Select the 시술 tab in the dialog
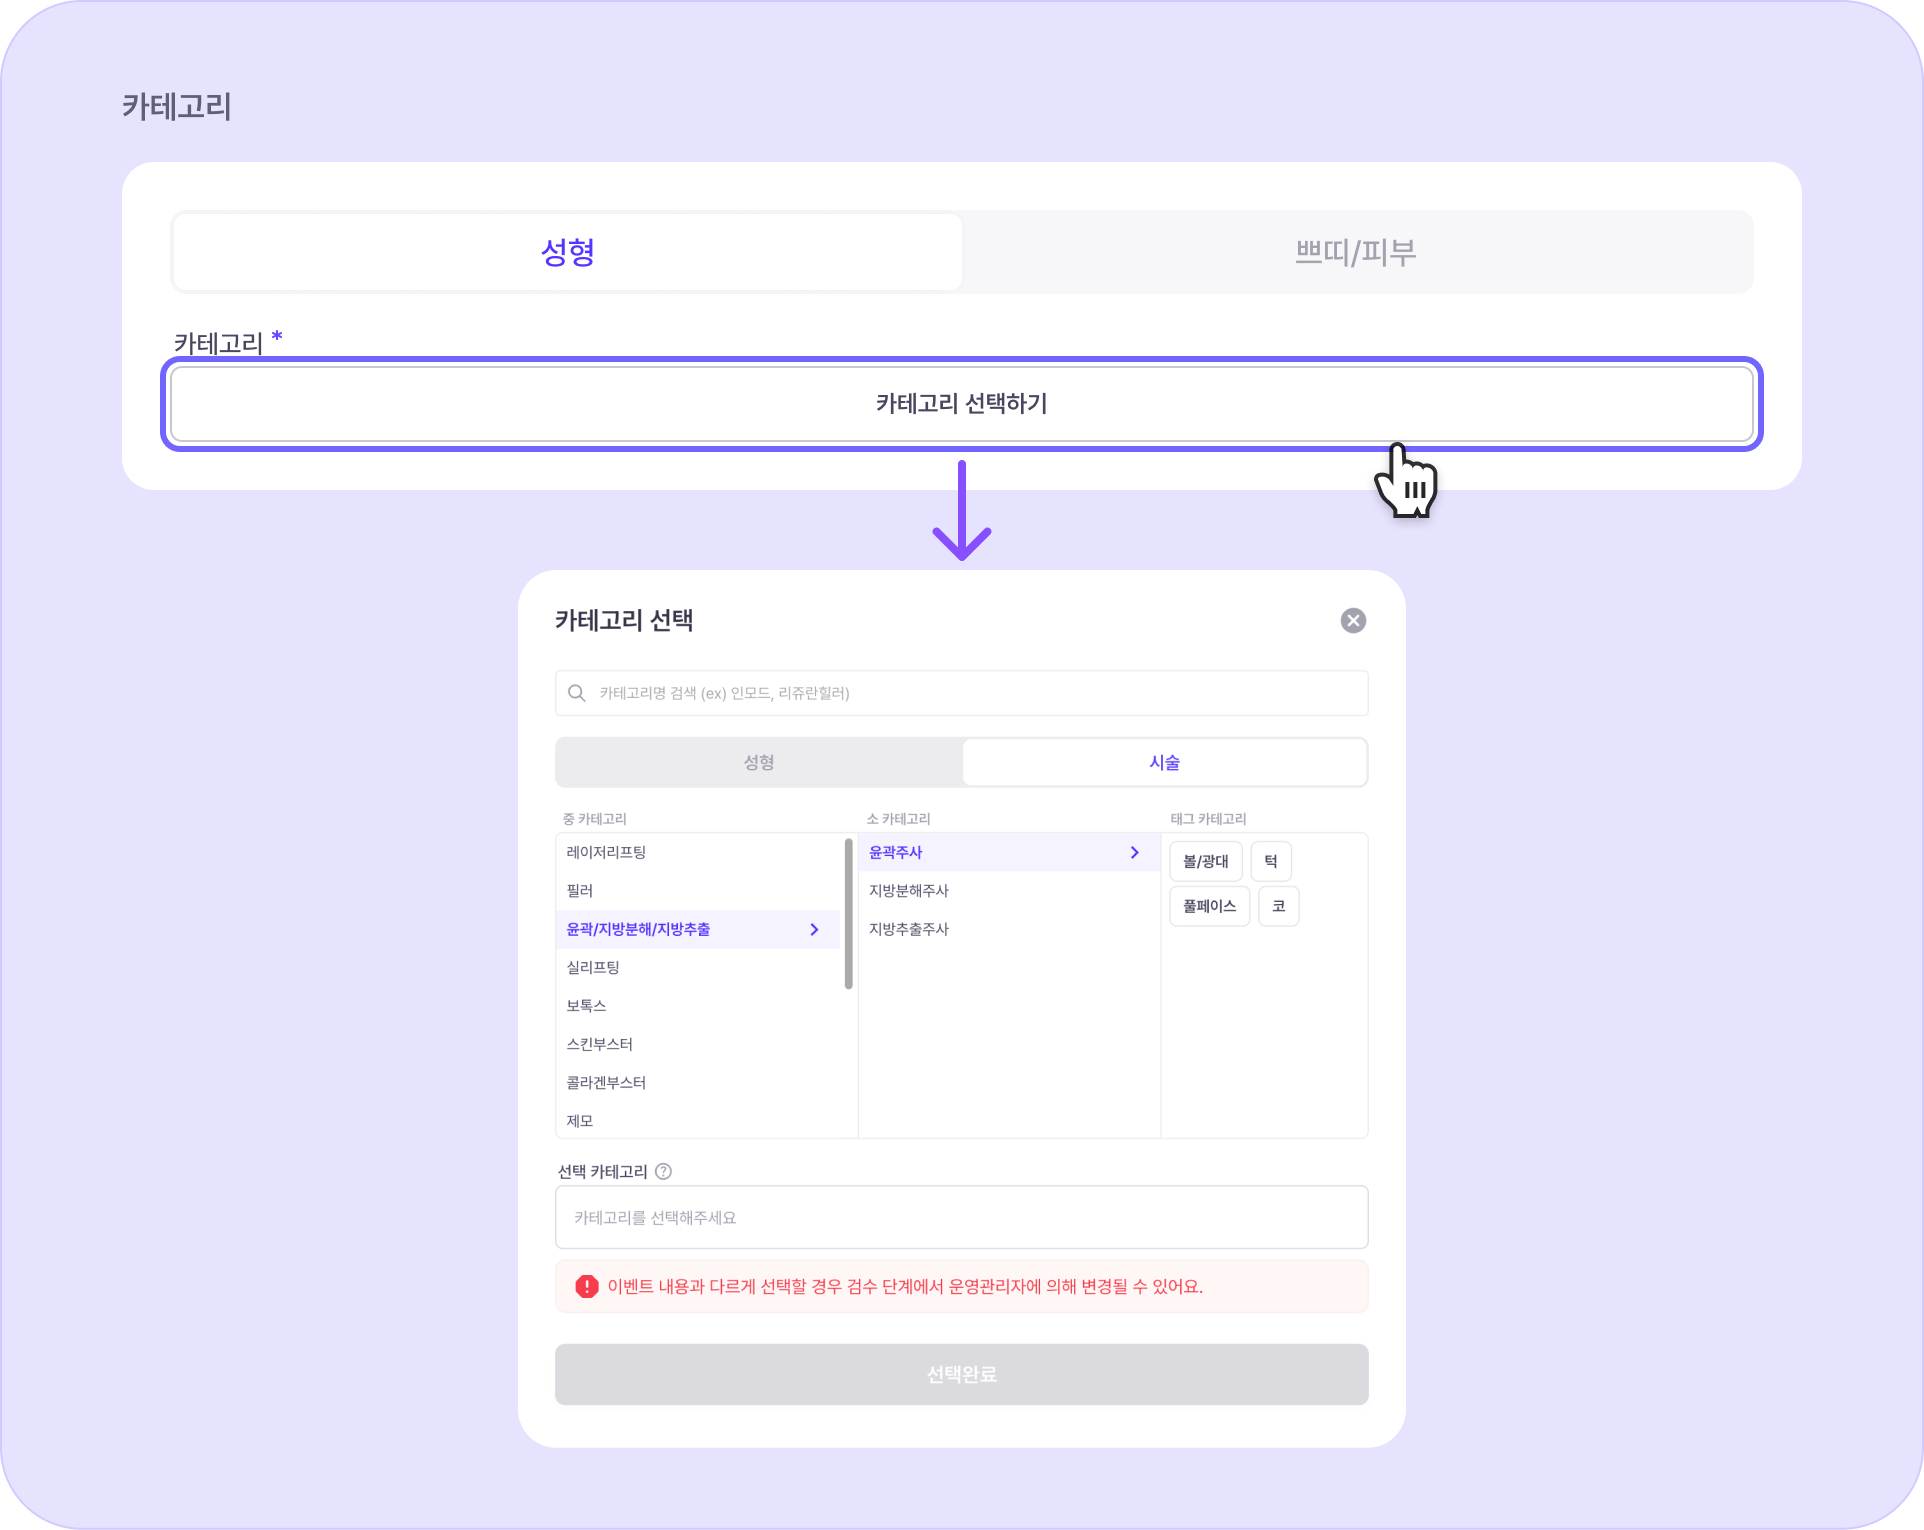 point(1164,762)
